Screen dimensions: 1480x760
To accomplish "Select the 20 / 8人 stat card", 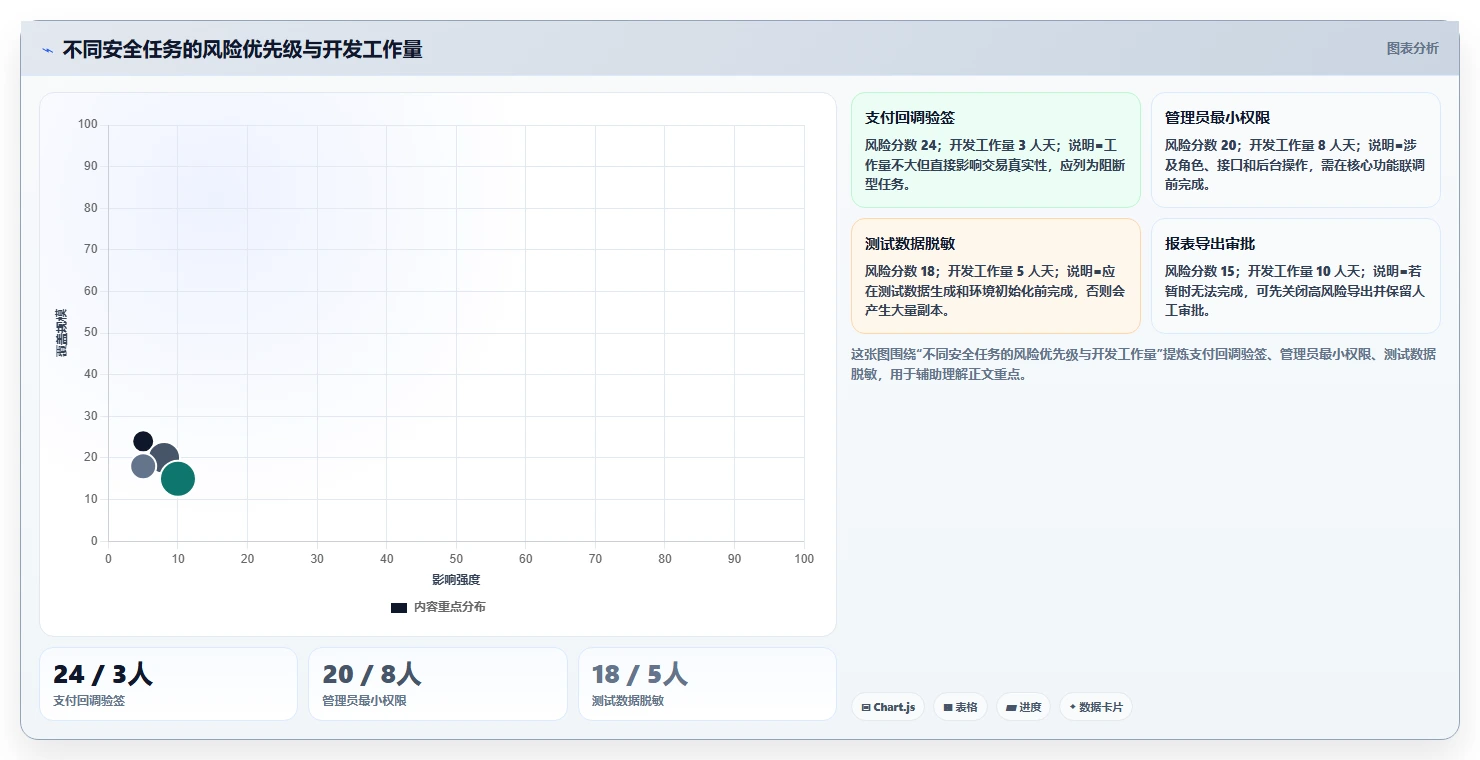I will 437,684.
